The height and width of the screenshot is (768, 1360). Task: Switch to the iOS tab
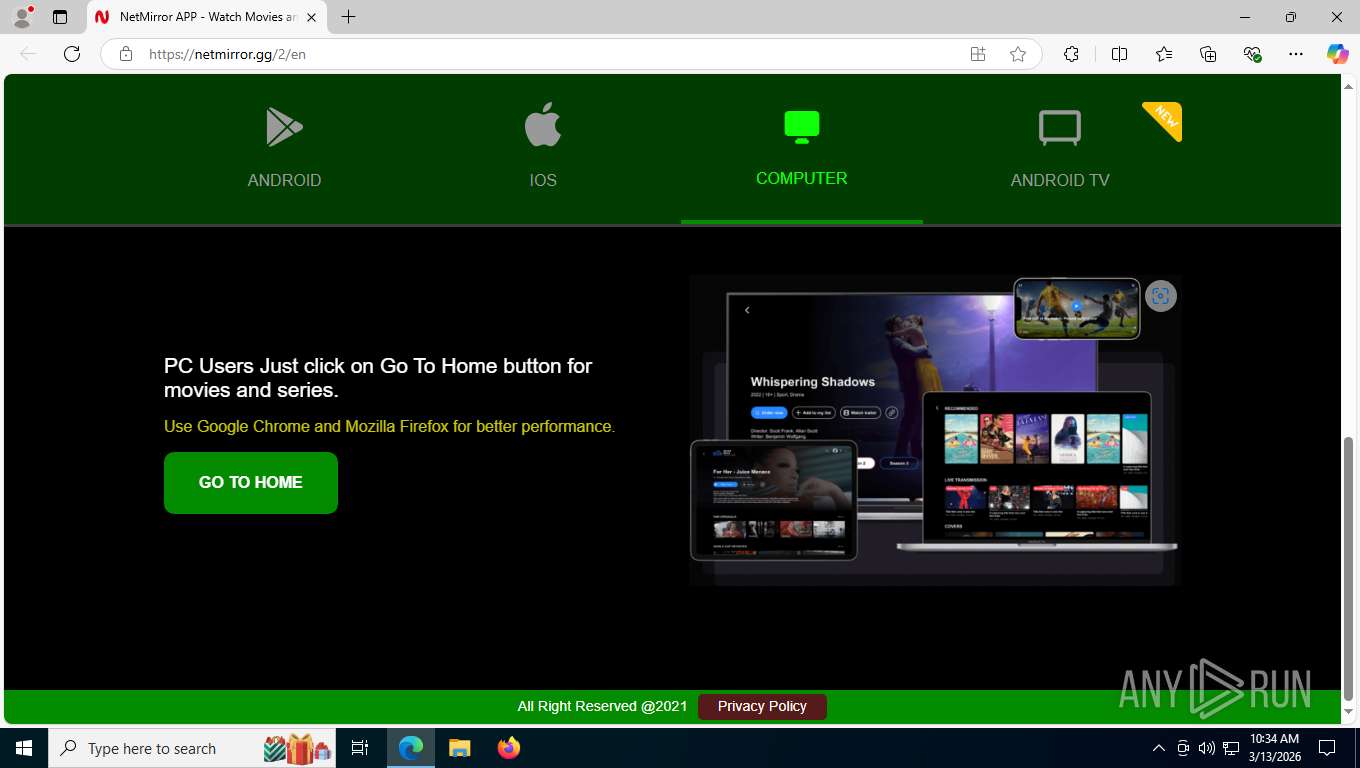tap(543, 148)
